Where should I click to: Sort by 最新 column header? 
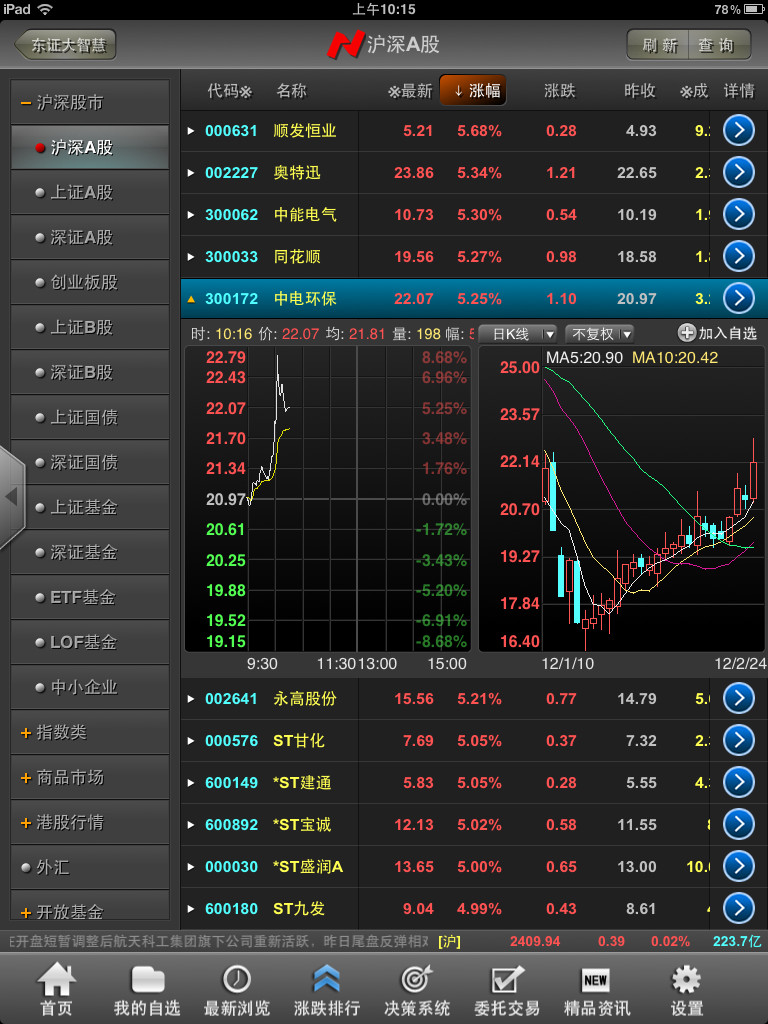410,91
